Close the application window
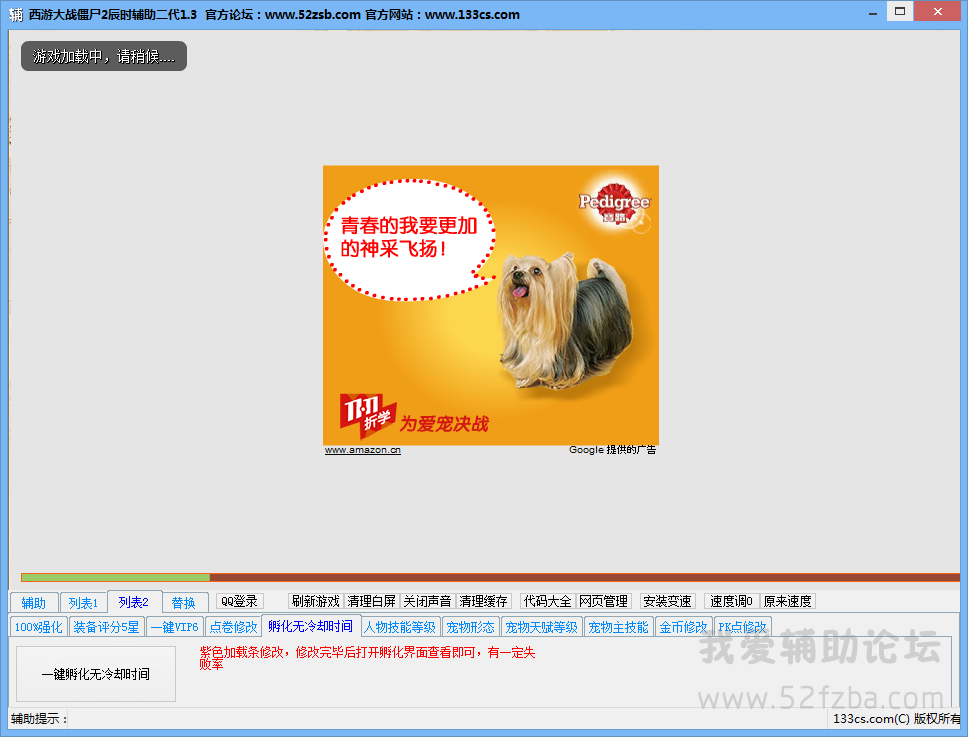The image size is (968, 737). click(x=937, y=12)
